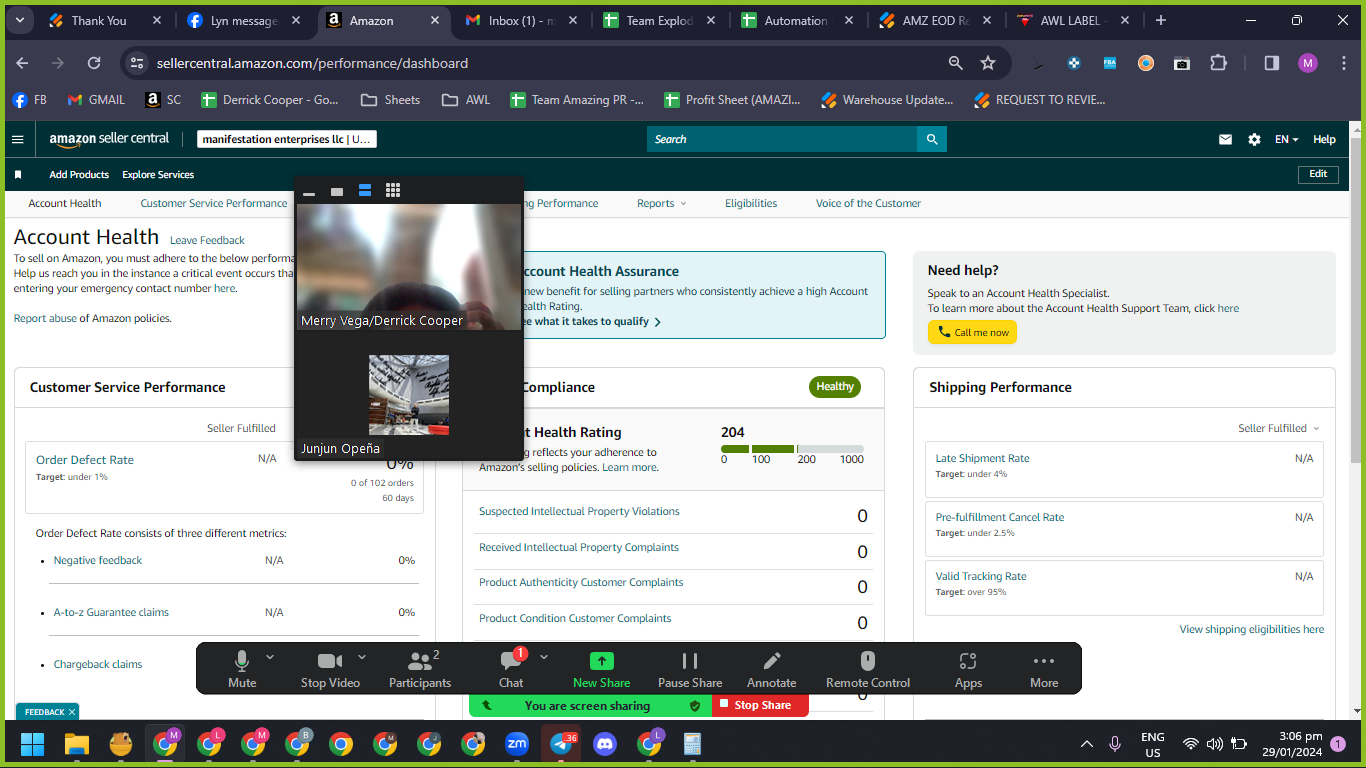Open the Windows Start menu
Viewport: 1366px width, 768px height.
coord(33,744)
